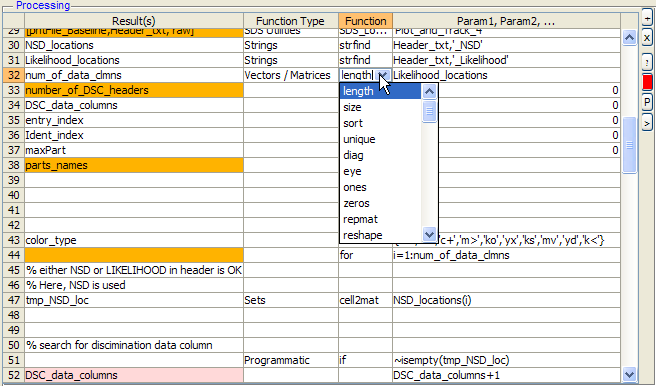Pick 'reshape' from the function list
Viewport: 656px width, 386px height.
pyautogui.click(x=380, y=235)
